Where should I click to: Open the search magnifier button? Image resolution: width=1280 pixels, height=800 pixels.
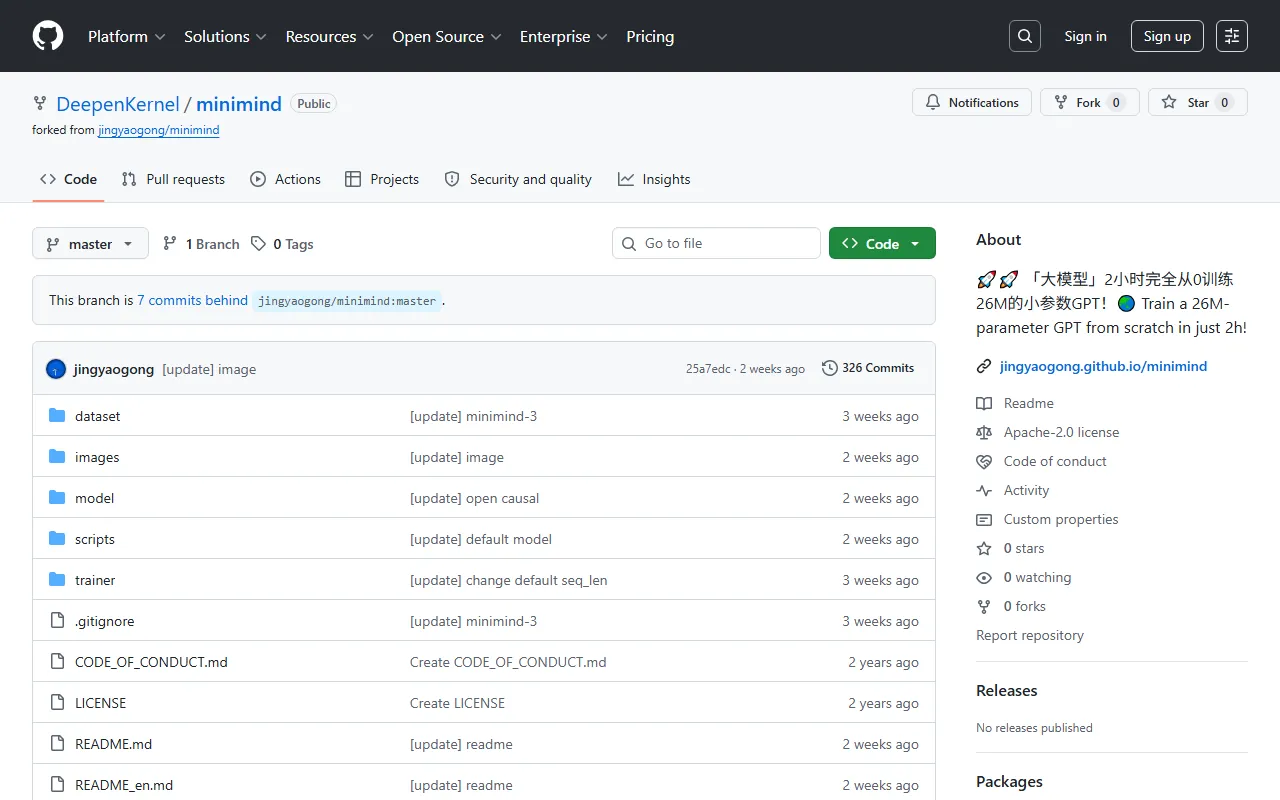pyautogui.click(x=1024, y=36)
